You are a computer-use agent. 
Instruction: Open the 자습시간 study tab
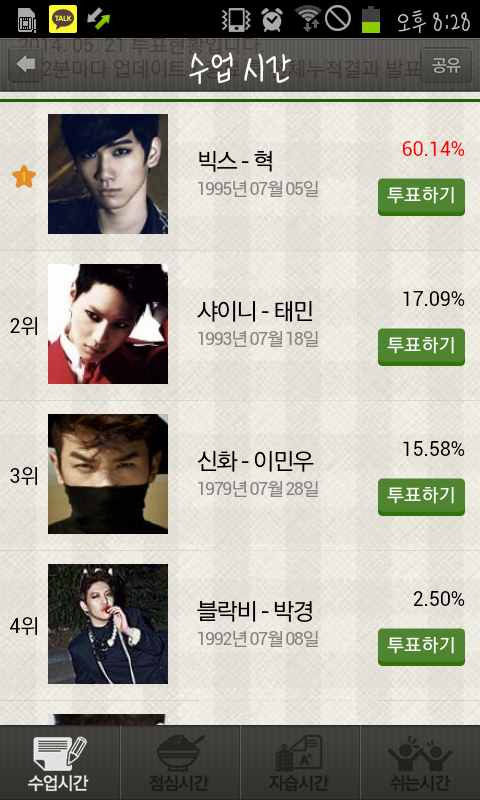pyautogui.click(x=300, y=762)
